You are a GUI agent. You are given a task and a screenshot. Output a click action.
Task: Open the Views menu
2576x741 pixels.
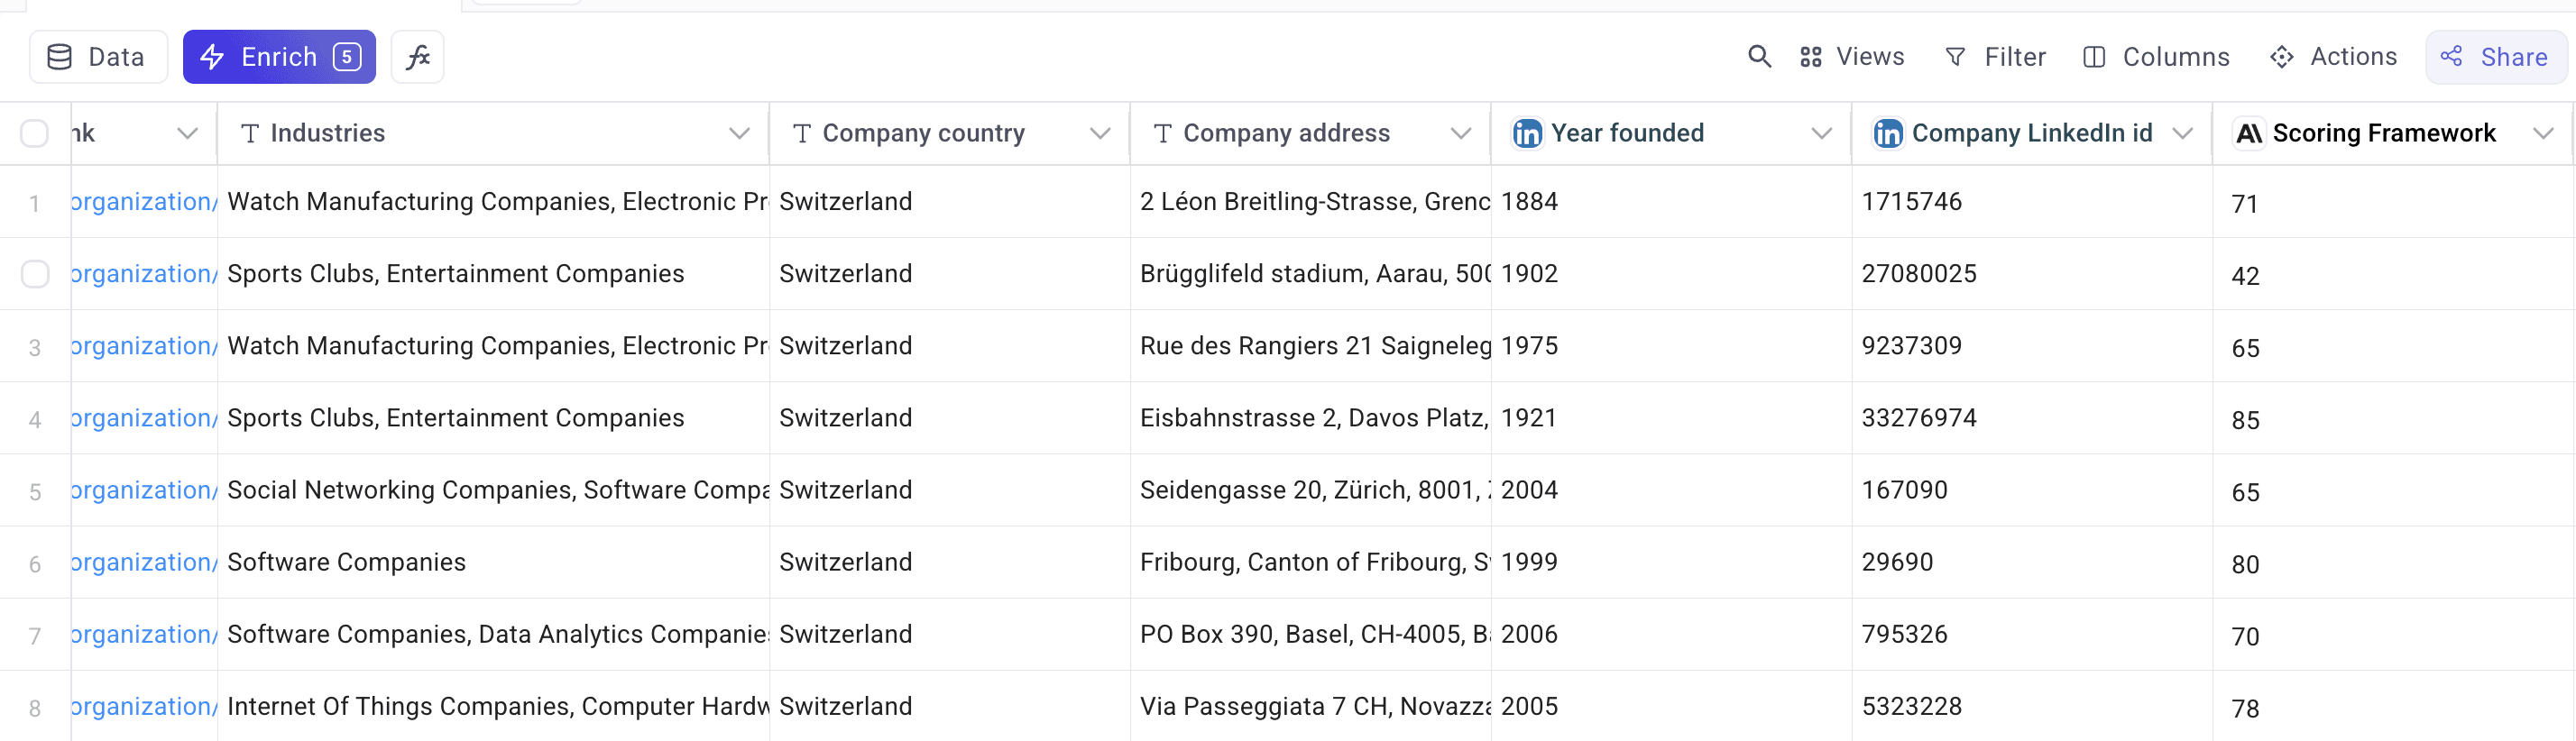pyautogui.click(x=1852, y=57)
